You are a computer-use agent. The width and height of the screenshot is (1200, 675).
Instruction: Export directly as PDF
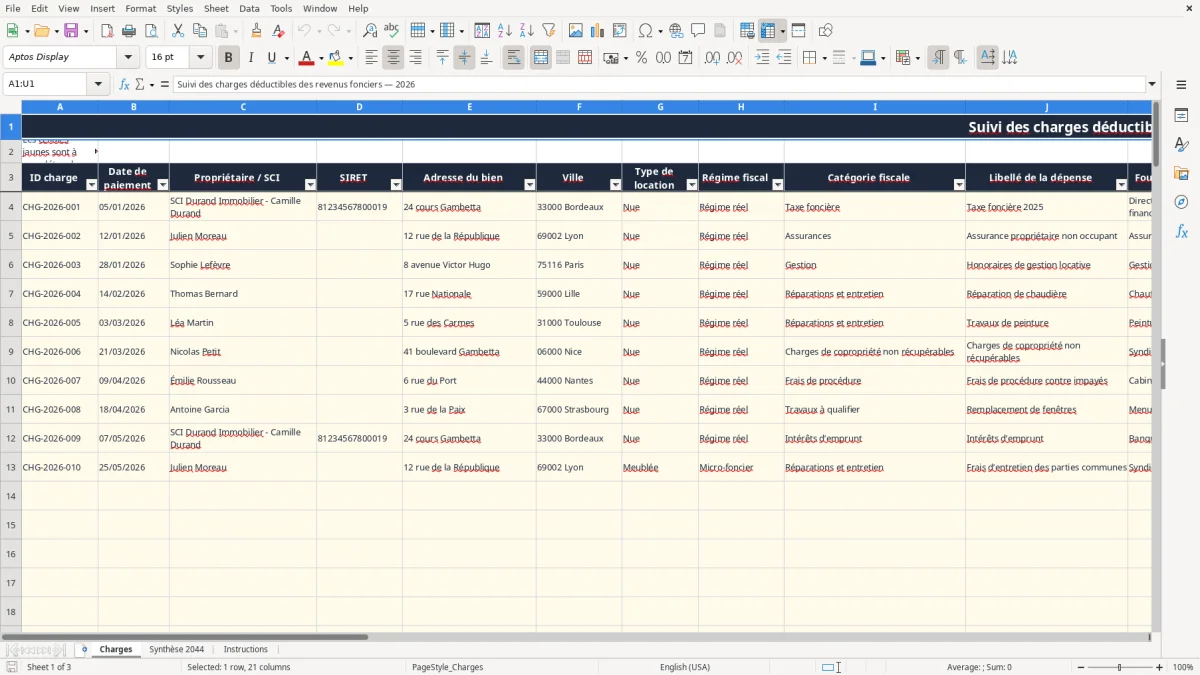click(107, 31)
